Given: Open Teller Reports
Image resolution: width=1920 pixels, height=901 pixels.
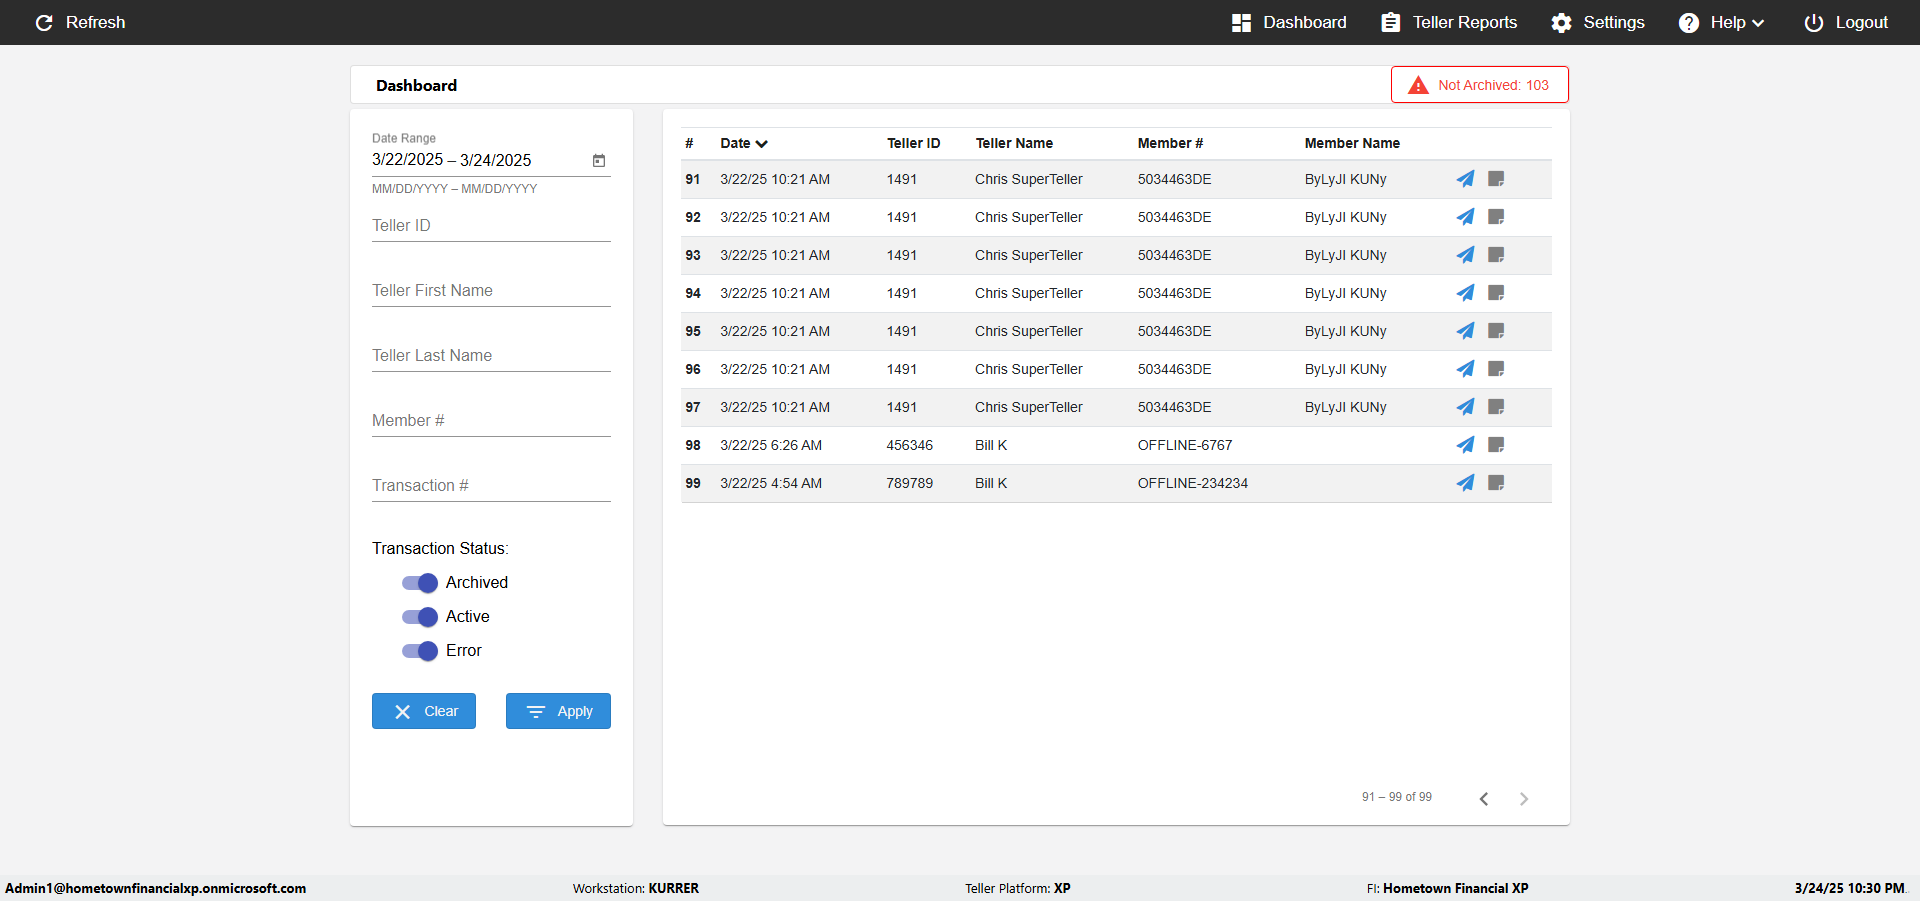Looking at the screenshot, I should pos(1449,23).
